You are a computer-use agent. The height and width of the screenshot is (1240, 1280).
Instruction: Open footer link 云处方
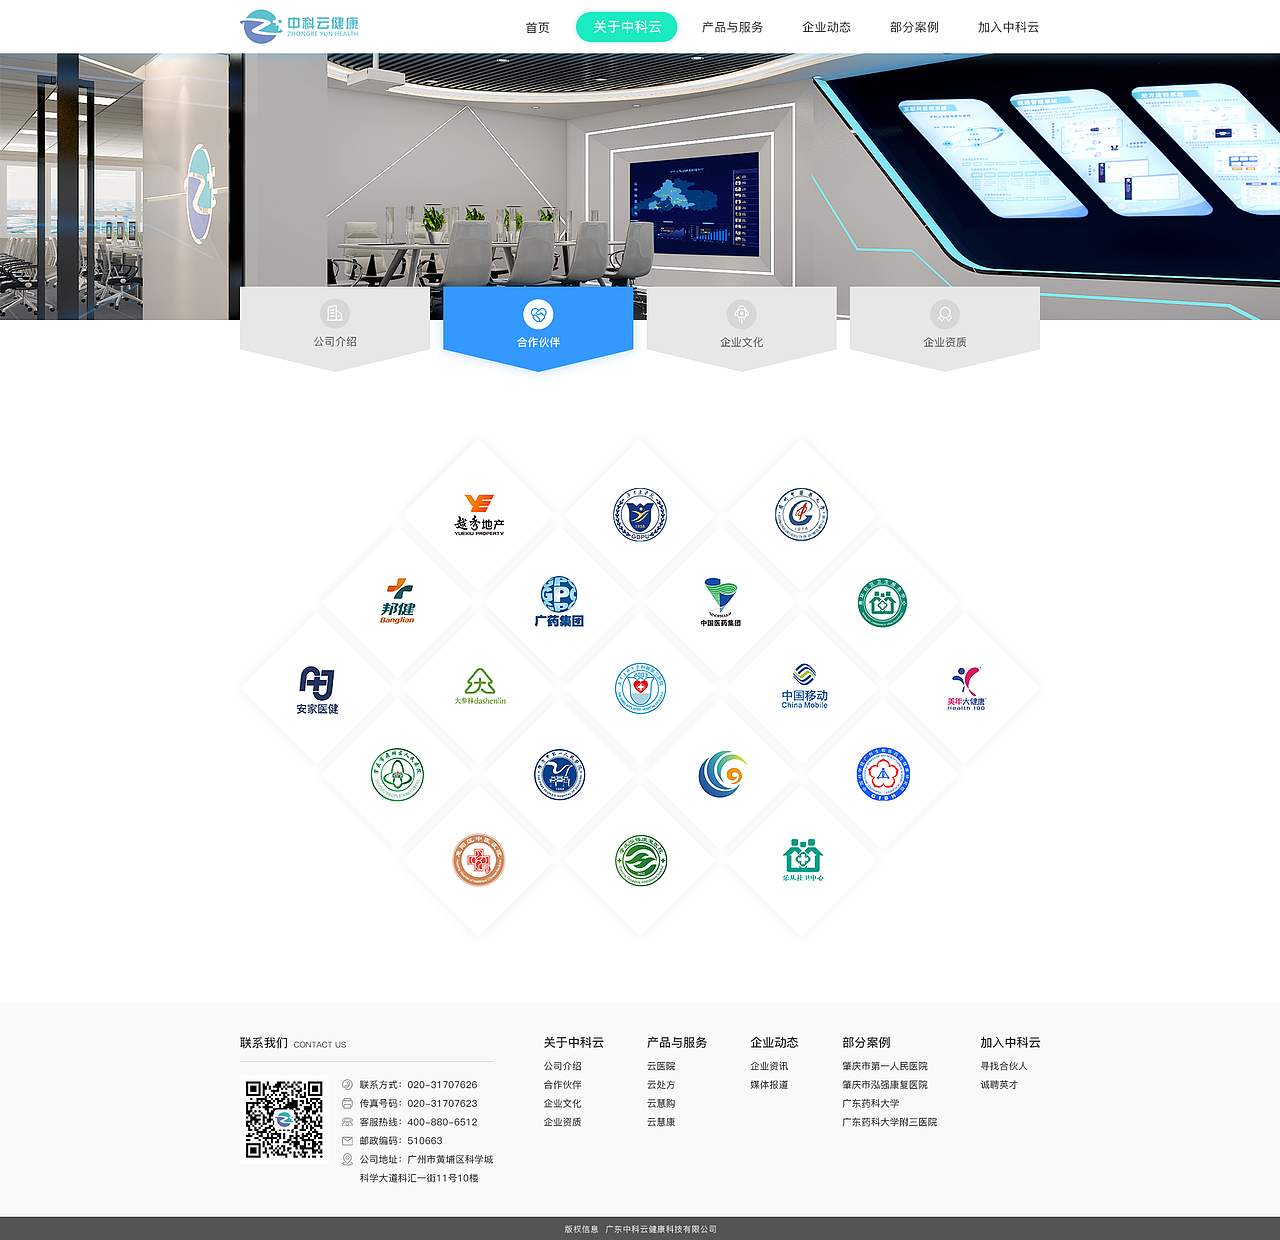tap(661, 1085)
